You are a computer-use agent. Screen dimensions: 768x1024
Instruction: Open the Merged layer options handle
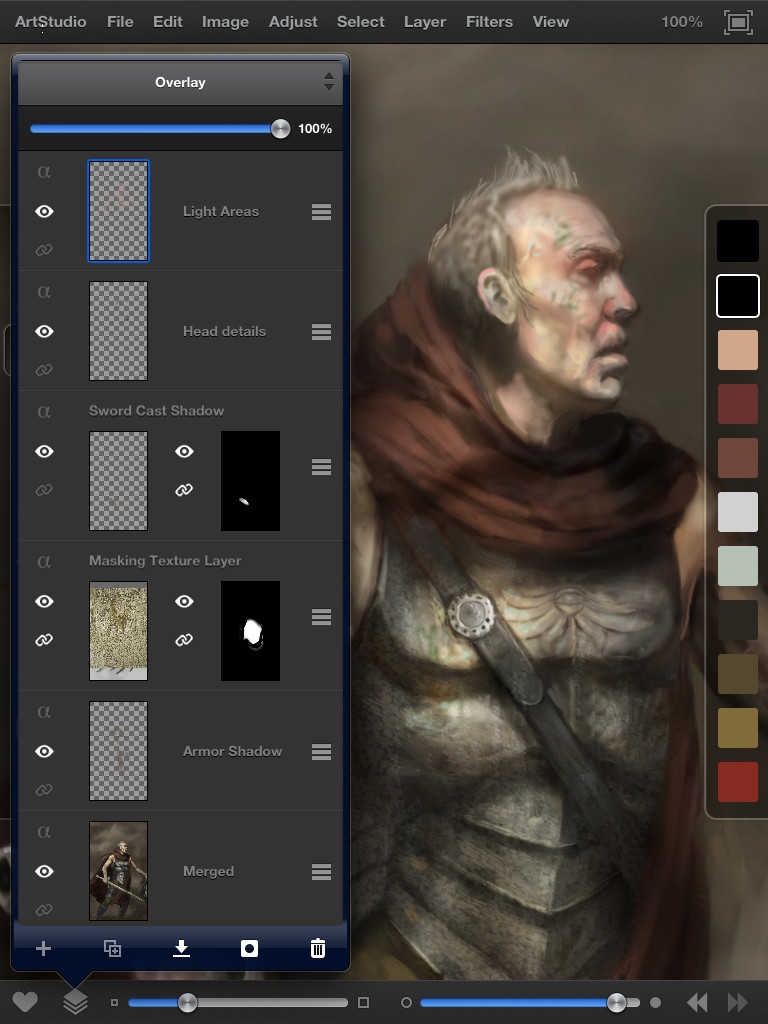click(321, 871)
